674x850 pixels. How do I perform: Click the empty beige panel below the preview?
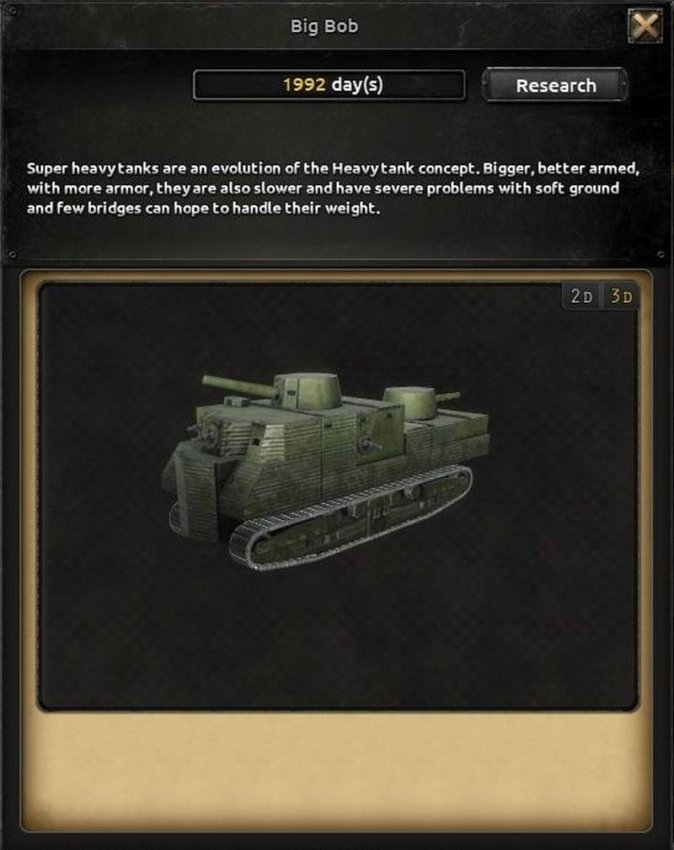(x=336, y=770)
